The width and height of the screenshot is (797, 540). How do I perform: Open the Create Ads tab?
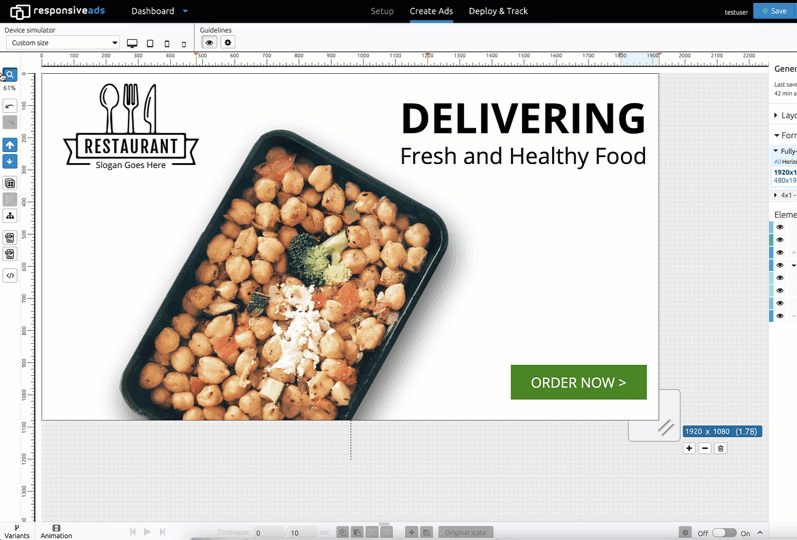click(431, 11)
